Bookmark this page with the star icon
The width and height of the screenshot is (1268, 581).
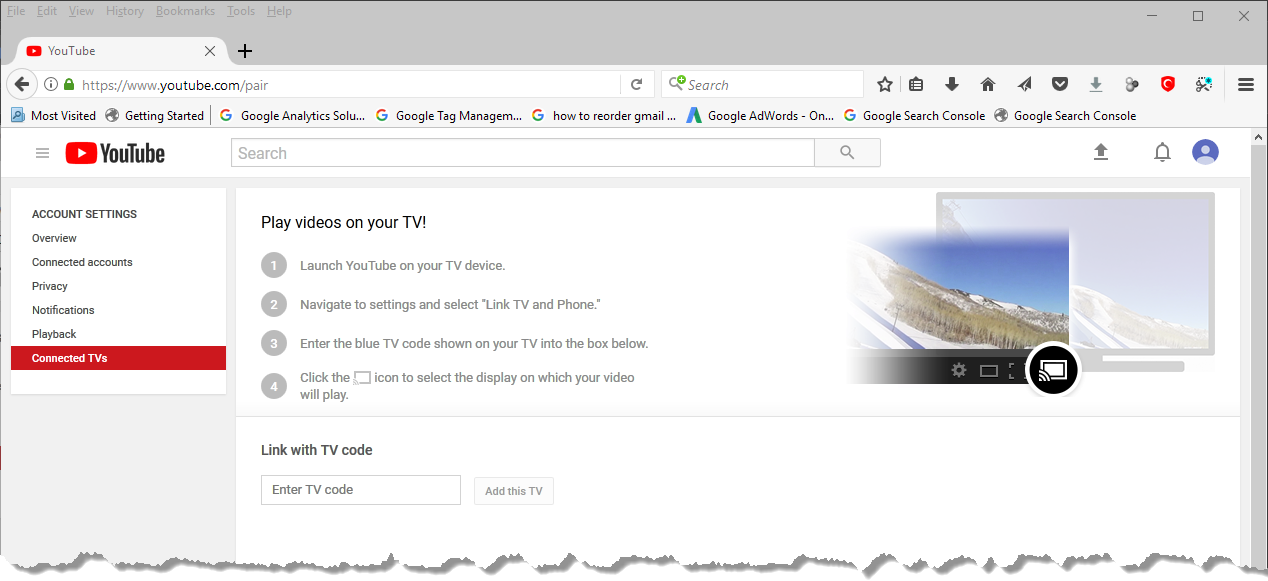885,85
